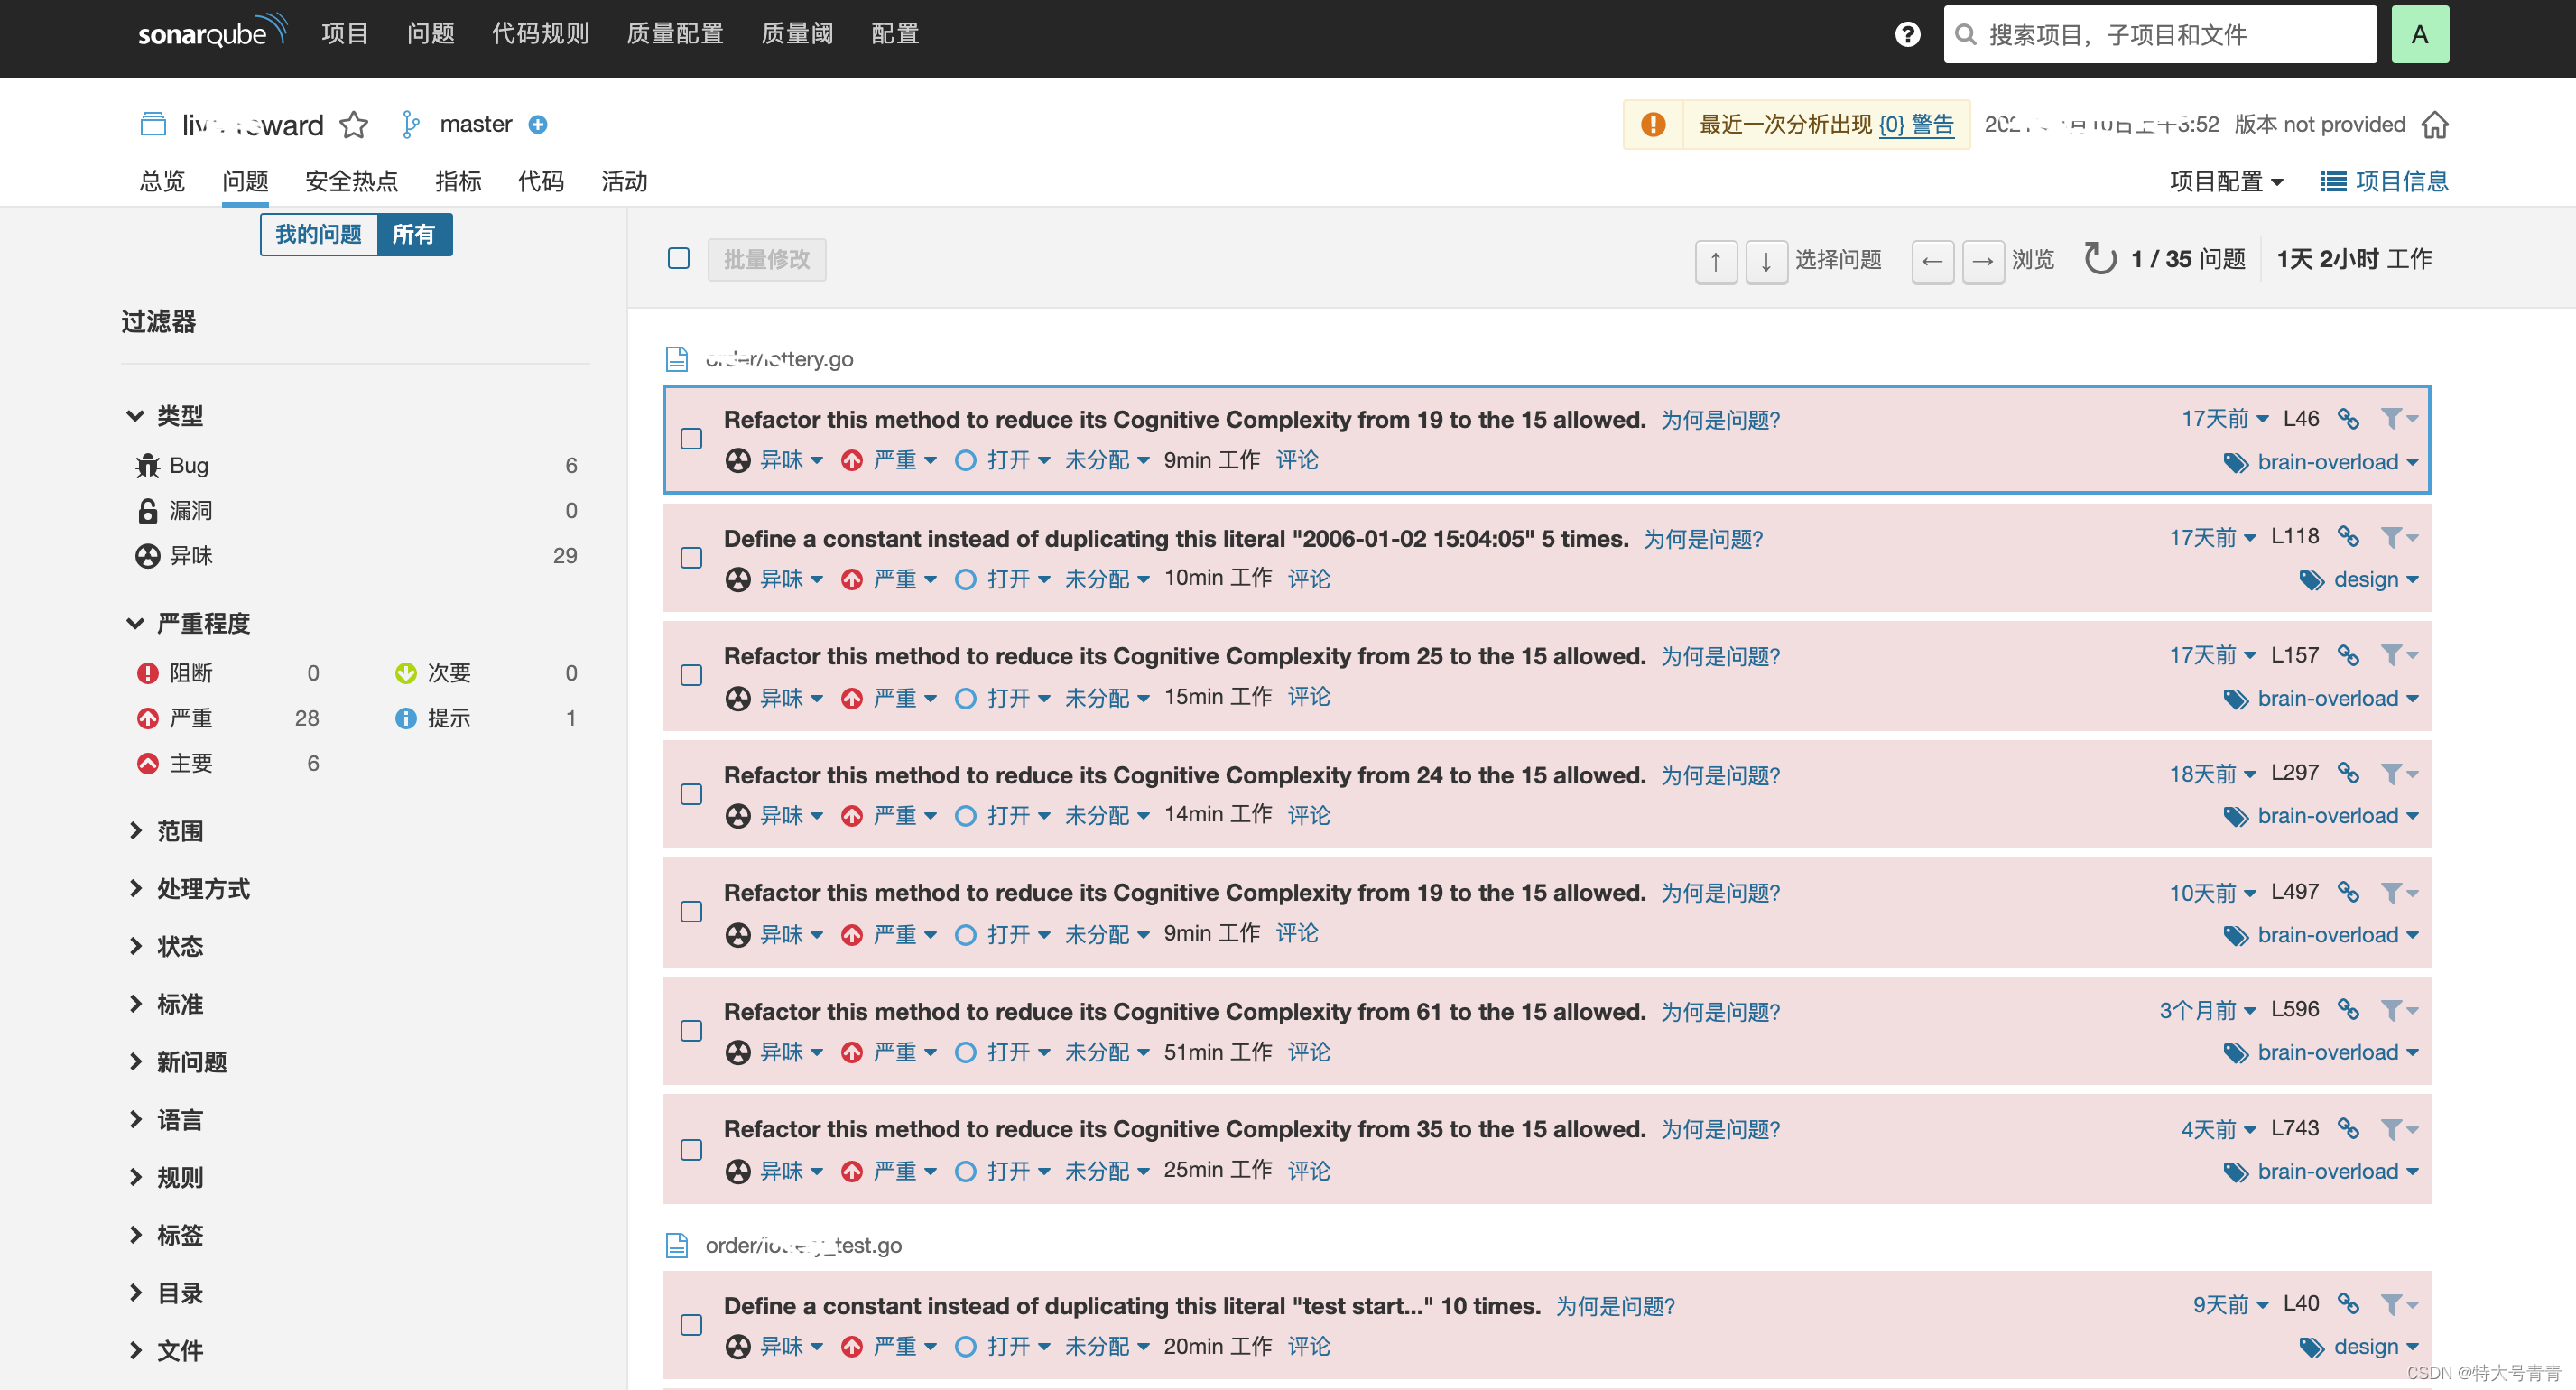
Task: Click the {0} 警告 link
Action: [x=1915, y=125]
